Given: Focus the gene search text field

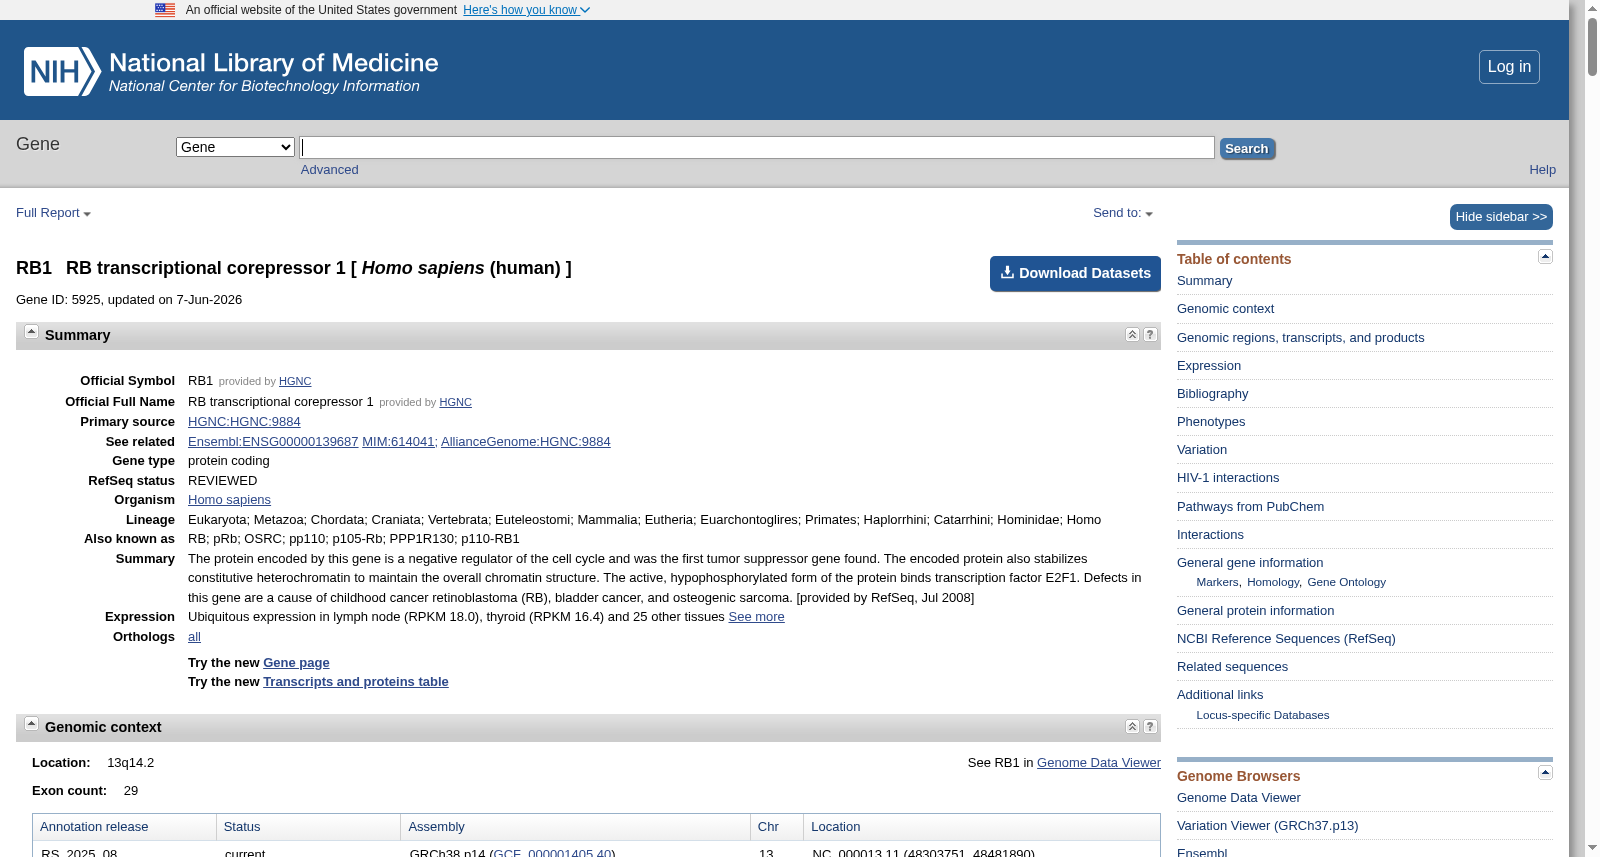Looking at the screenshot, I should pos(757,148).
